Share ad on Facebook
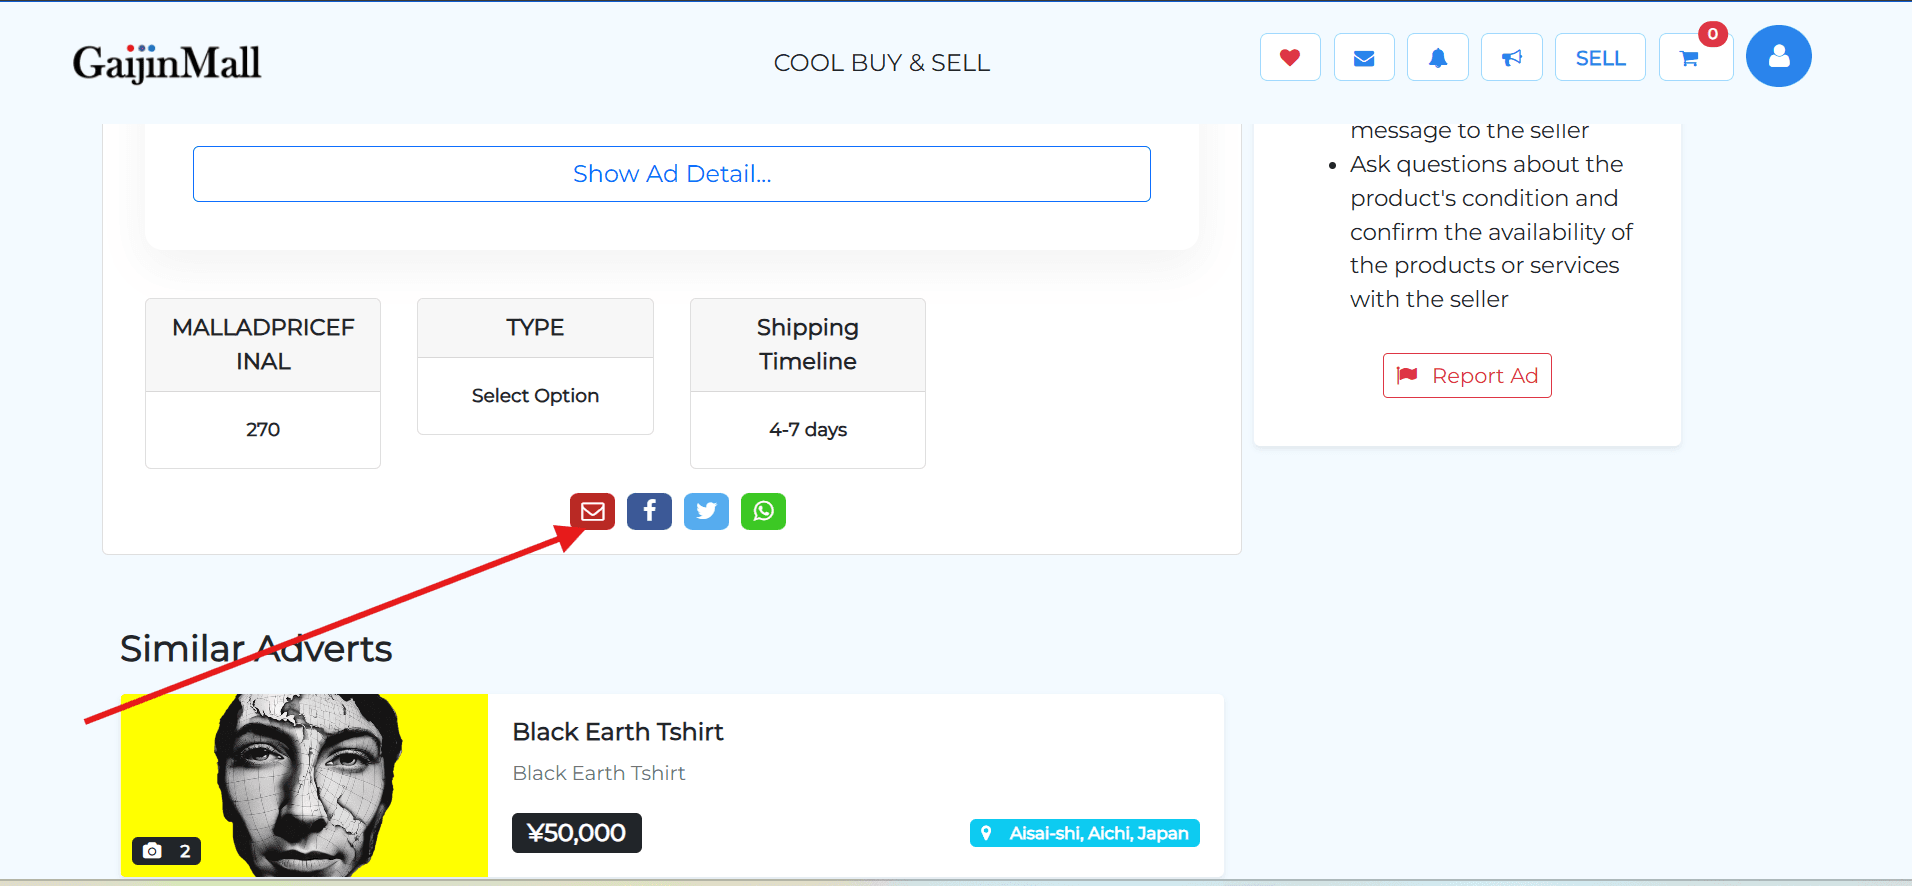1912x886 pixels. coord(649,511)
